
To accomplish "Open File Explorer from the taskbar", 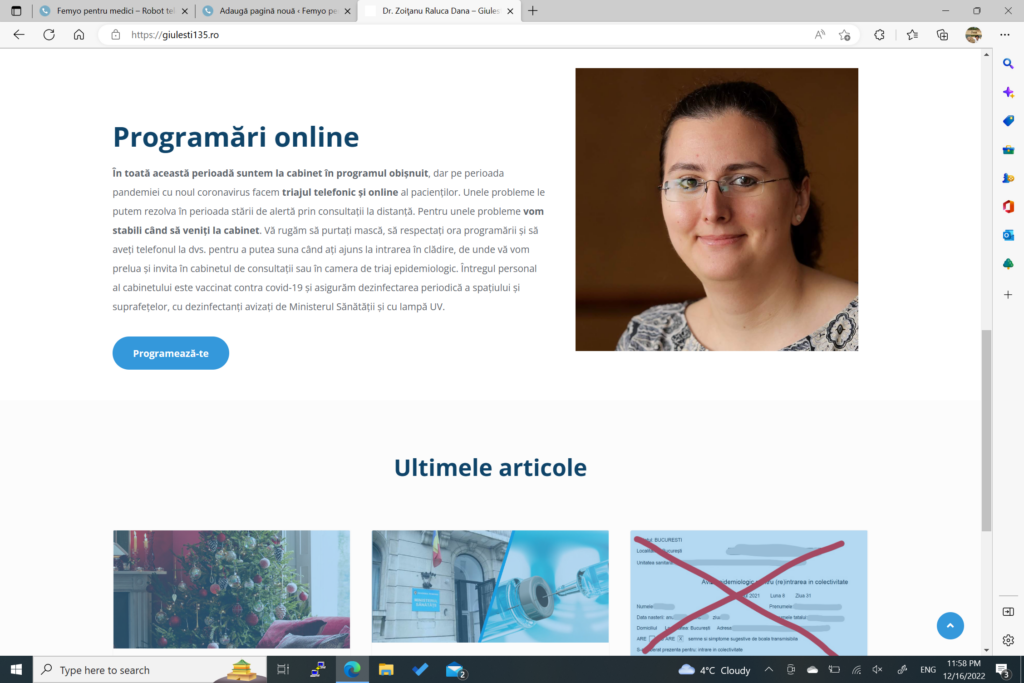I will point(386,669).
